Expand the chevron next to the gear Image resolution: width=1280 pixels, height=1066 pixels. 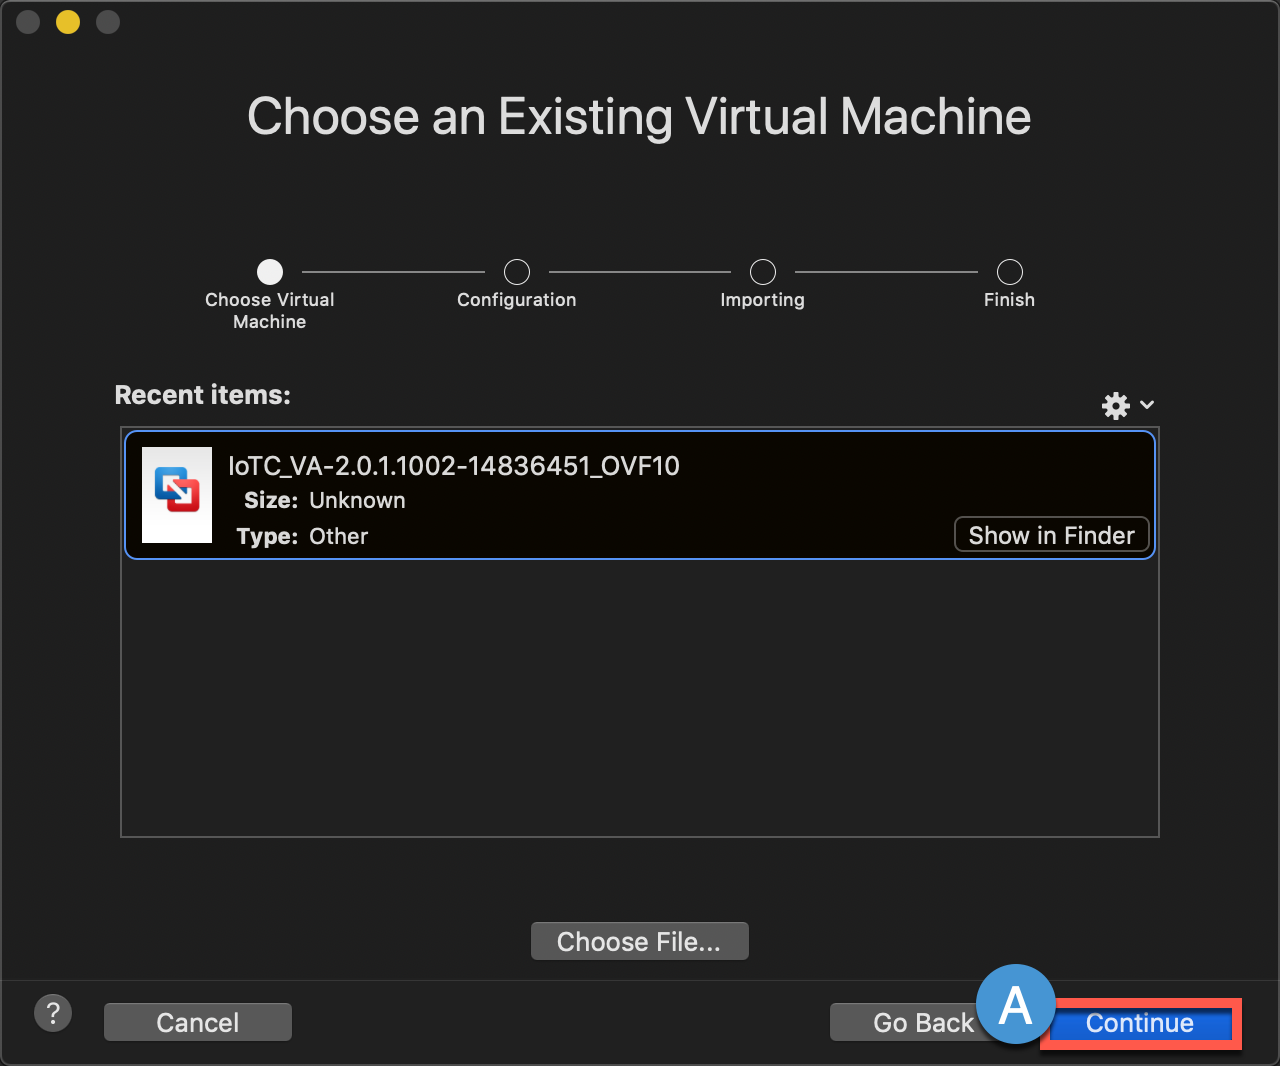click(1147, 405)
